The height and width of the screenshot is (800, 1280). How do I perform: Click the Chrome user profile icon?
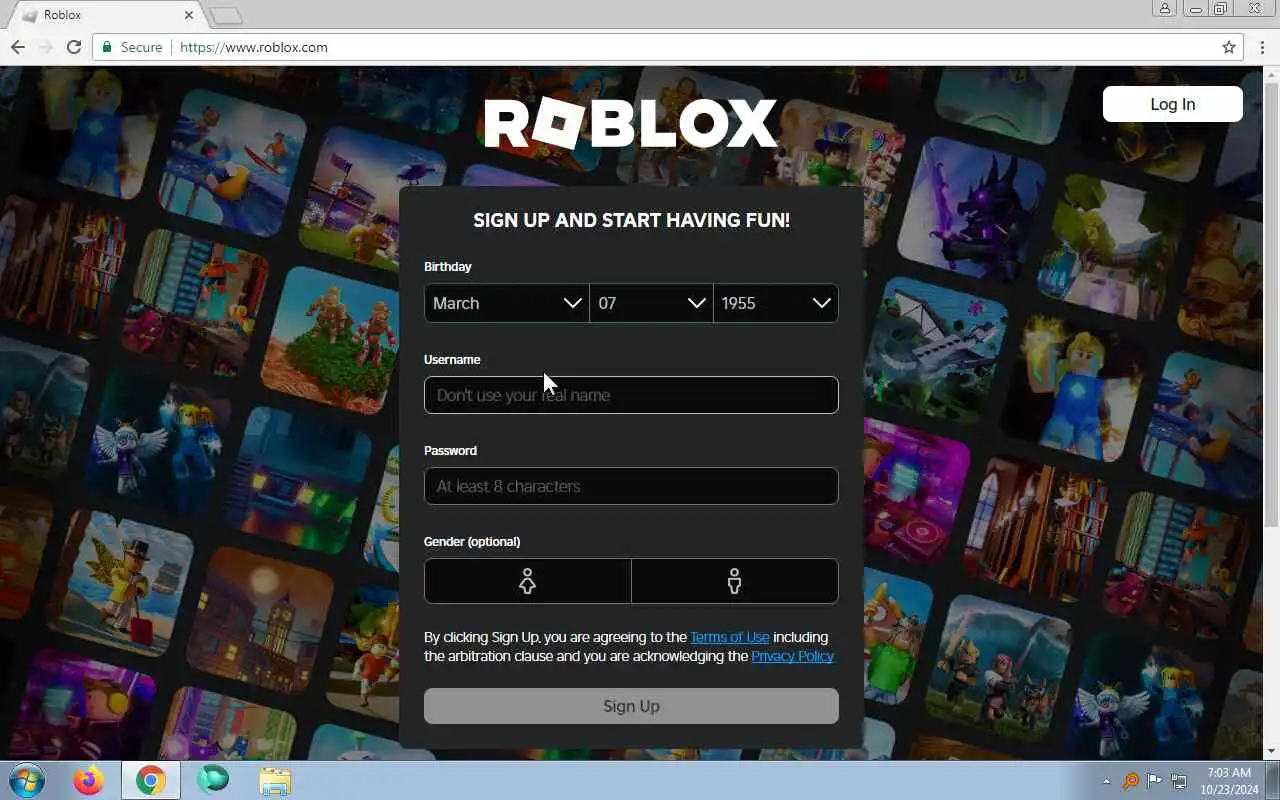1165,8
